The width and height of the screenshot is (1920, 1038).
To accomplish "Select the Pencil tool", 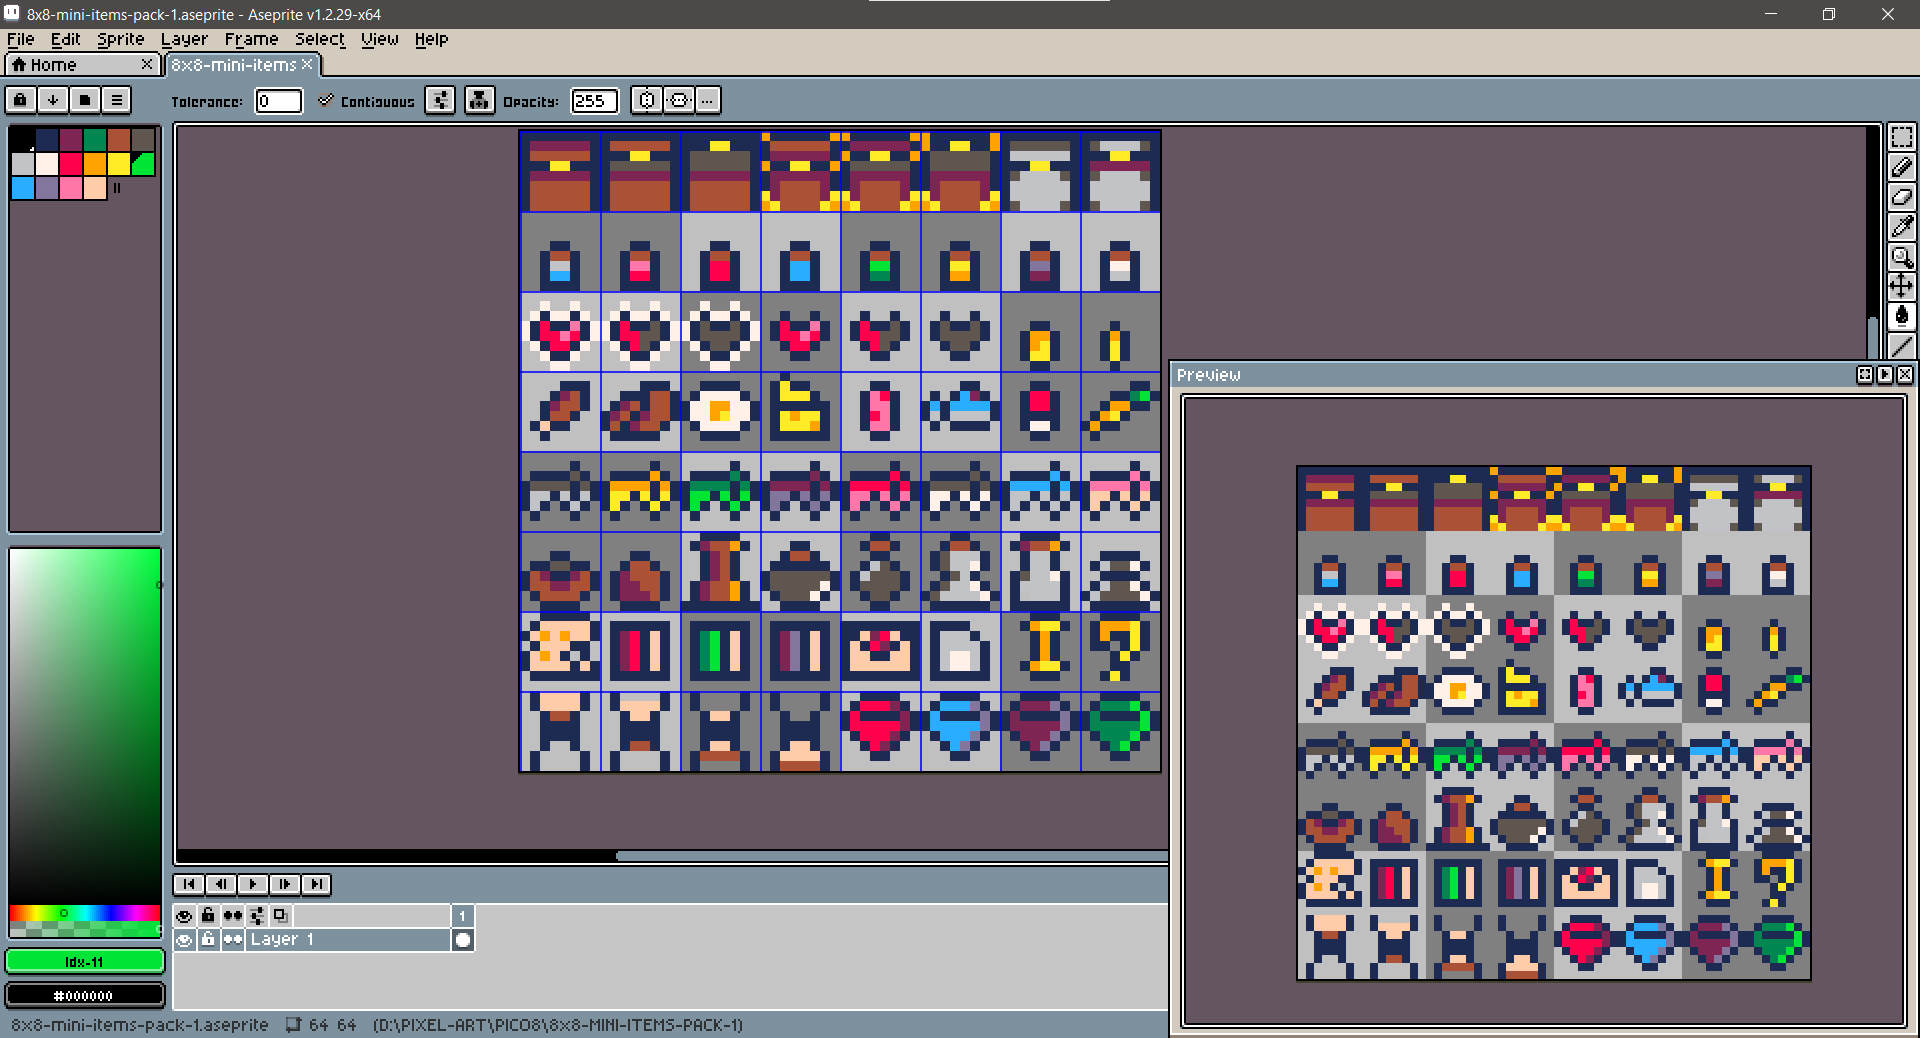I will 1902,168.
